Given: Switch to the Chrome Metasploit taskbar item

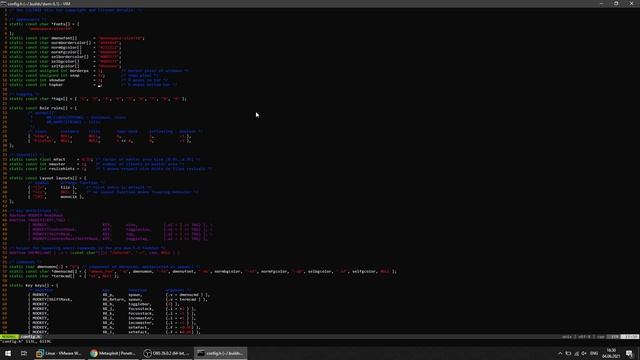Looking at the screenshot, I should click(x=113, y=353).
